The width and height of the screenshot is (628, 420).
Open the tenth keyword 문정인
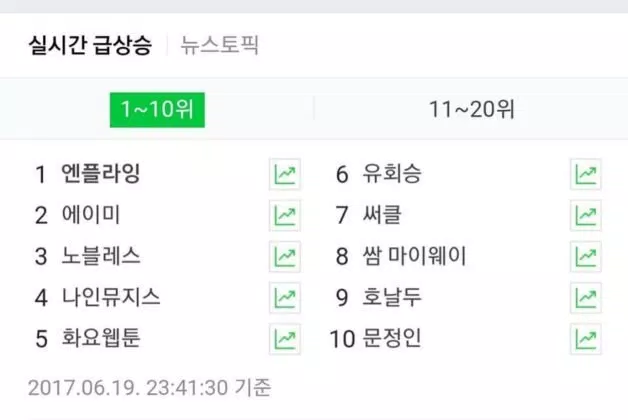(392, 338)
